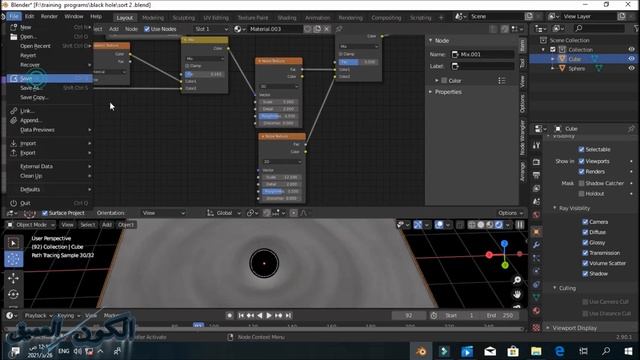Unlink the material with X button
640x360 pixels.
click(327, 29)
